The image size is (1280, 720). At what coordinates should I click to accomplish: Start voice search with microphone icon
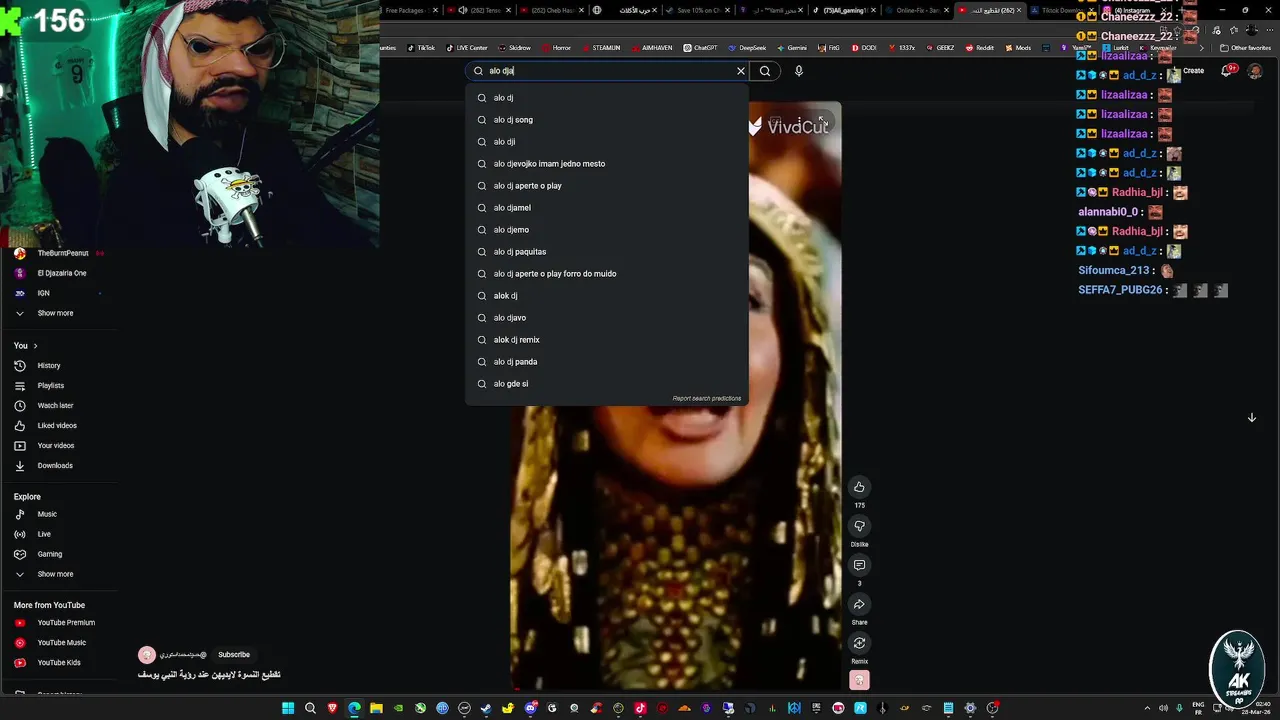tap(798, 71)
